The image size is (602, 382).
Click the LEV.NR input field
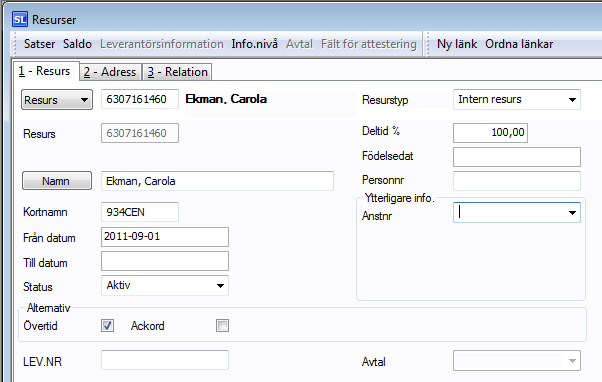(165, 360)
